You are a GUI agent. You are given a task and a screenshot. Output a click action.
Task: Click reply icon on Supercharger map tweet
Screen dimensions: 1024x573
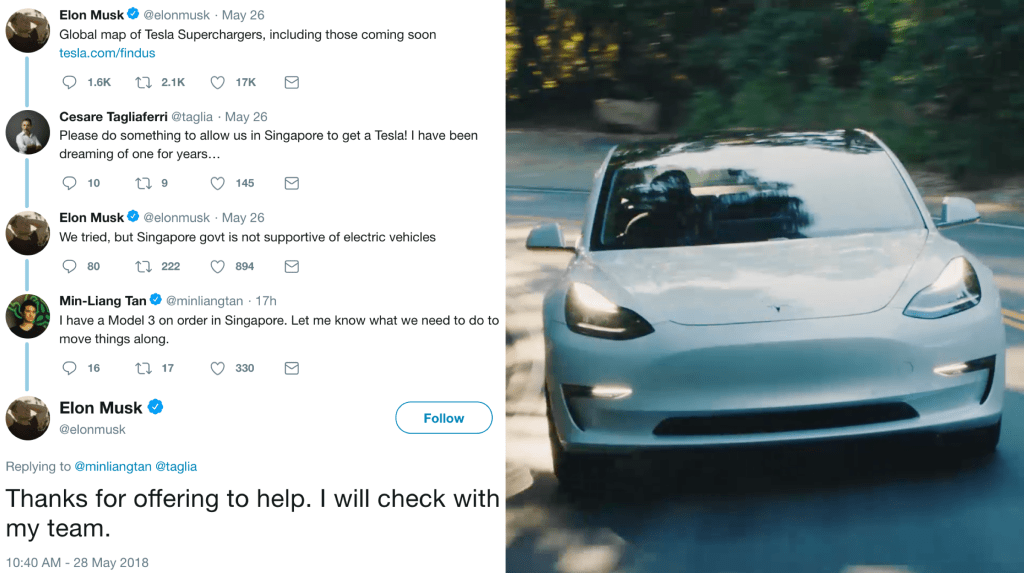tap(69, 82)
